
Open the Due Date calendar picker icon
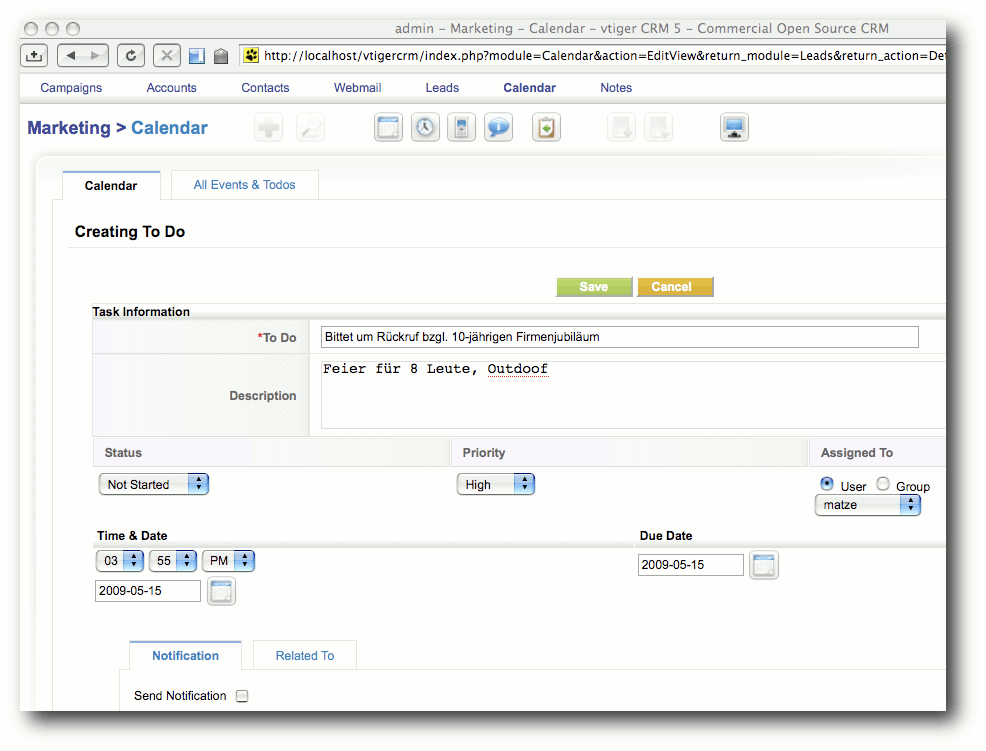[764, 565]
